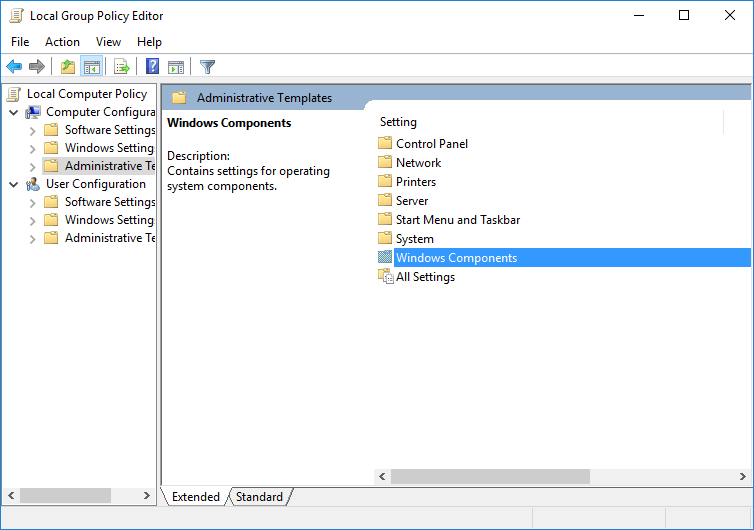The image size is (754, 530).
Task: Click the User Configuration icon in the tree
Action: pyautogui.click(x=33, y=184)
